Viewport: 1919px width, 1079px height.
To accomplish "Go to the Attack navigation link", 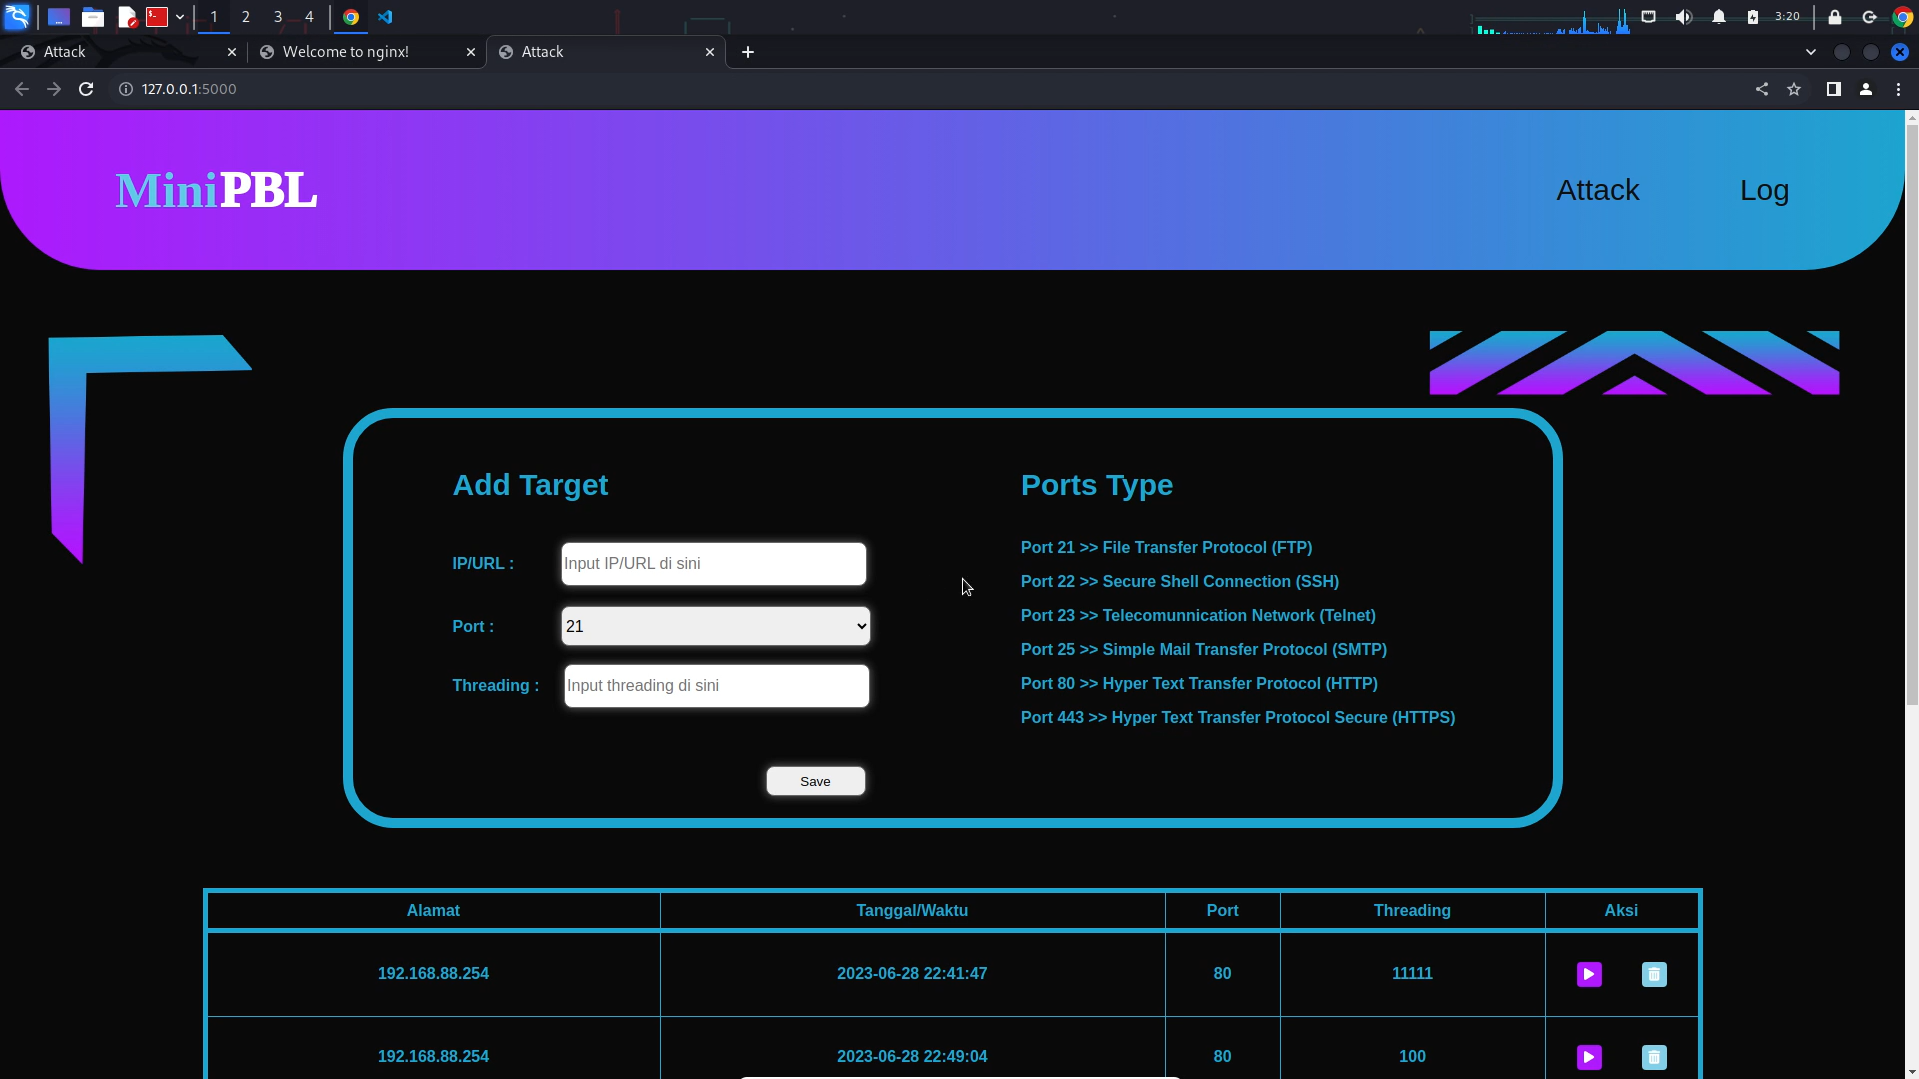I will click(x=1597, y=190).
